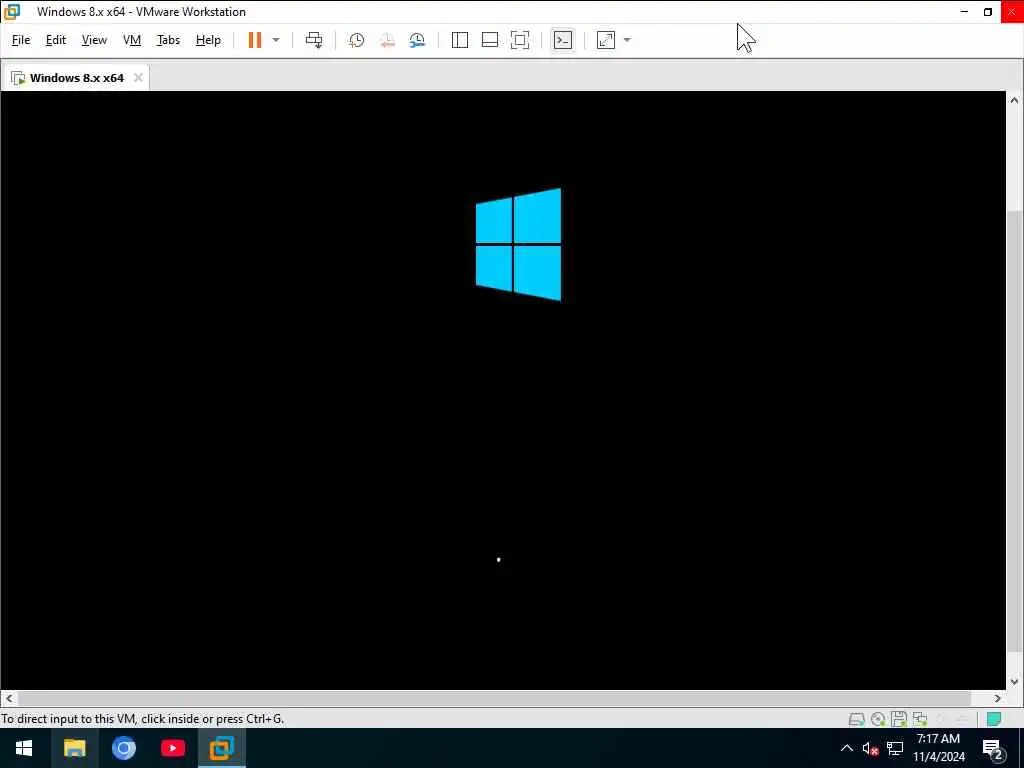
Task: Expand the power options dropdown arrow
Action: pos(276,40)
